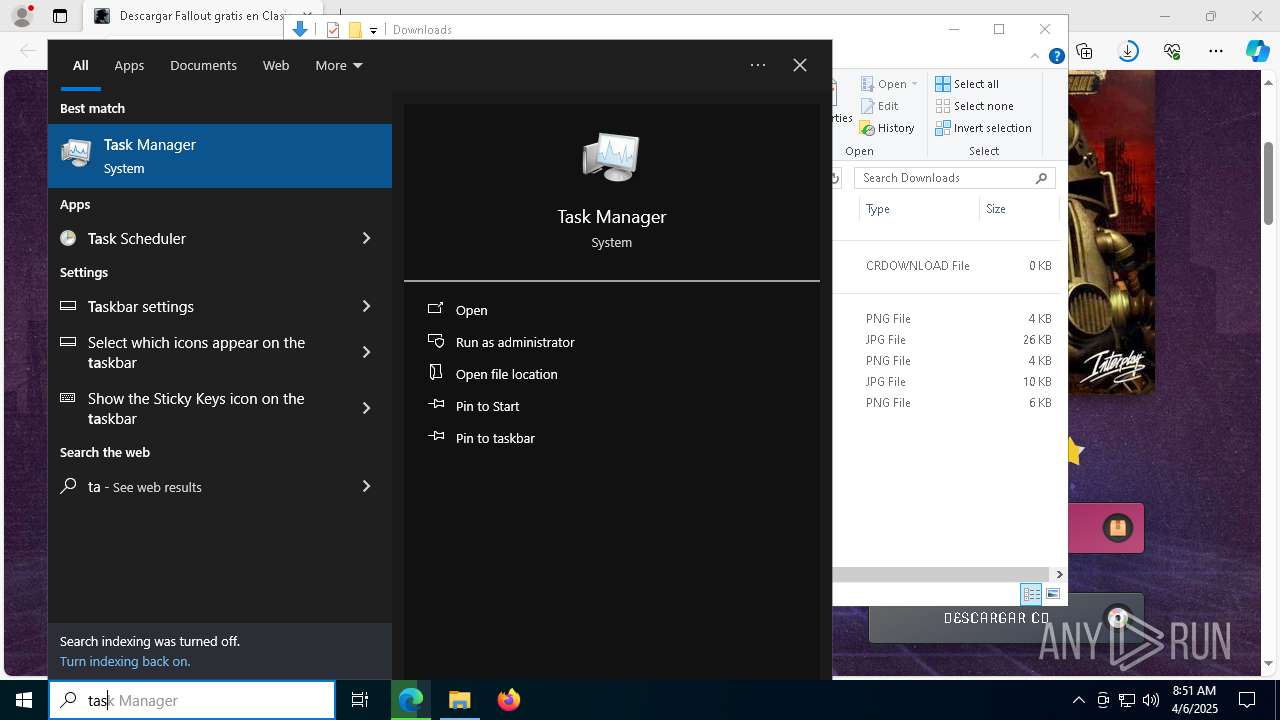Open Edge Collections icon
This screenshot has height=720, width=1280.
tap(1084, 51)
